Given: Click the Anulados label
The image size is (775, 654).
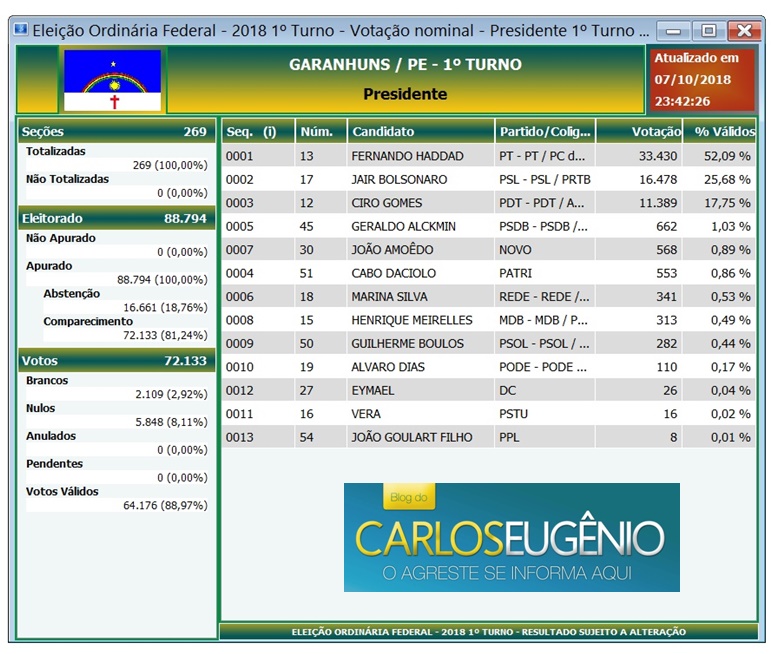Looking at the screenshot, I should pyautogui.click(x=51, y=436).
